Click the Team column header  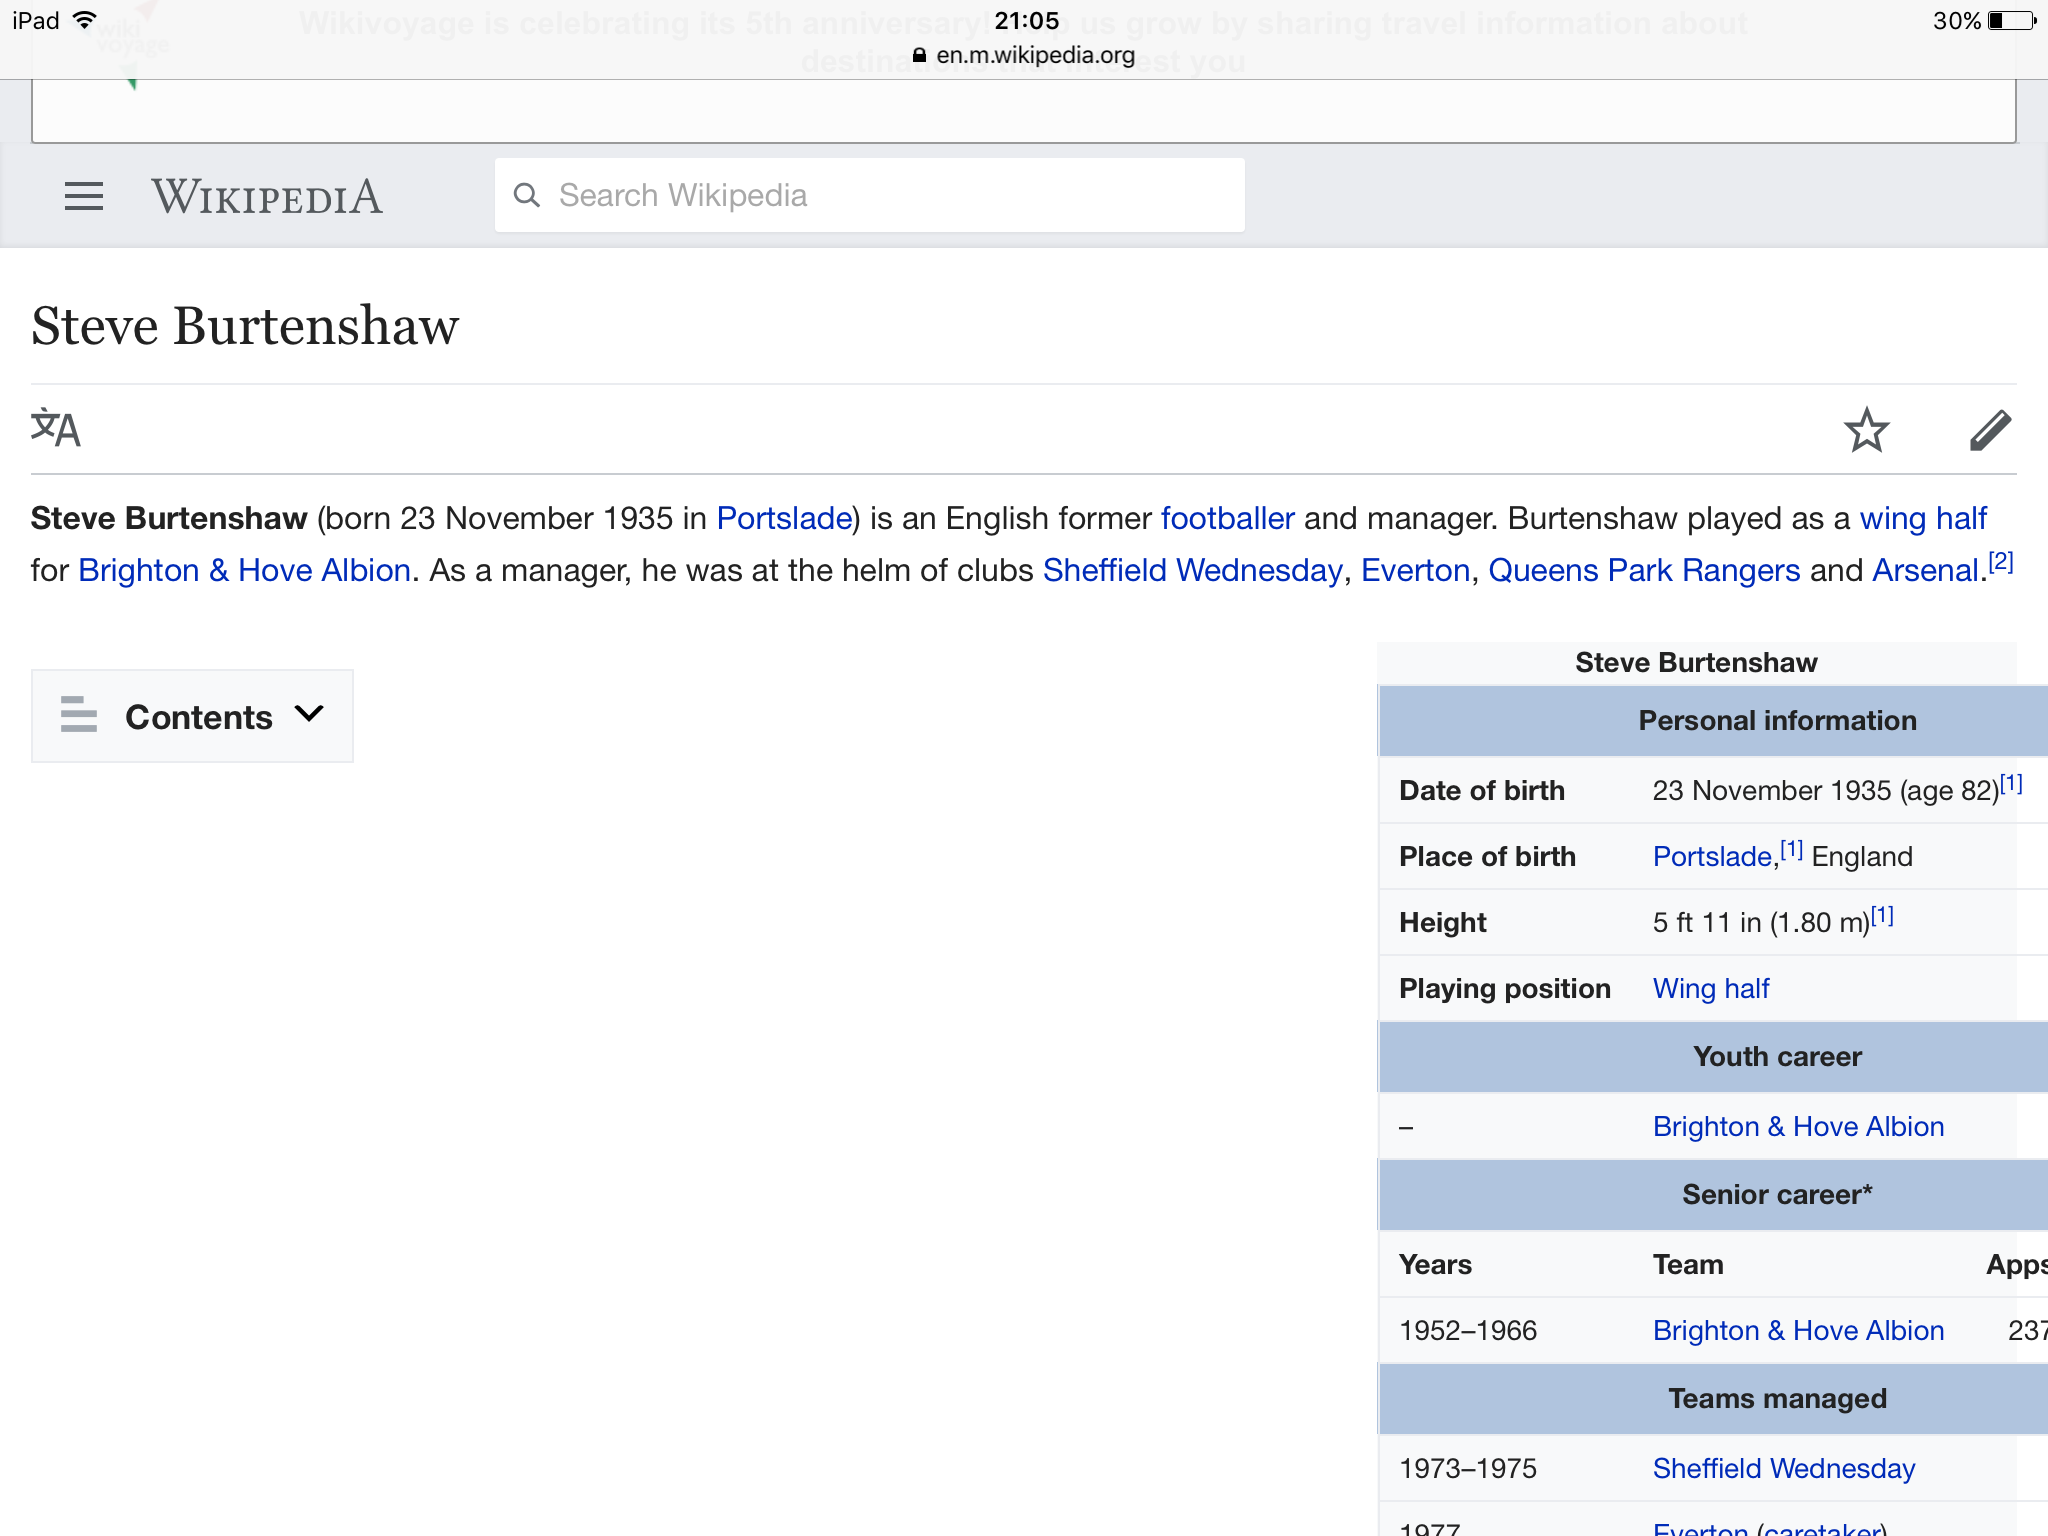click(1688, 1264)
